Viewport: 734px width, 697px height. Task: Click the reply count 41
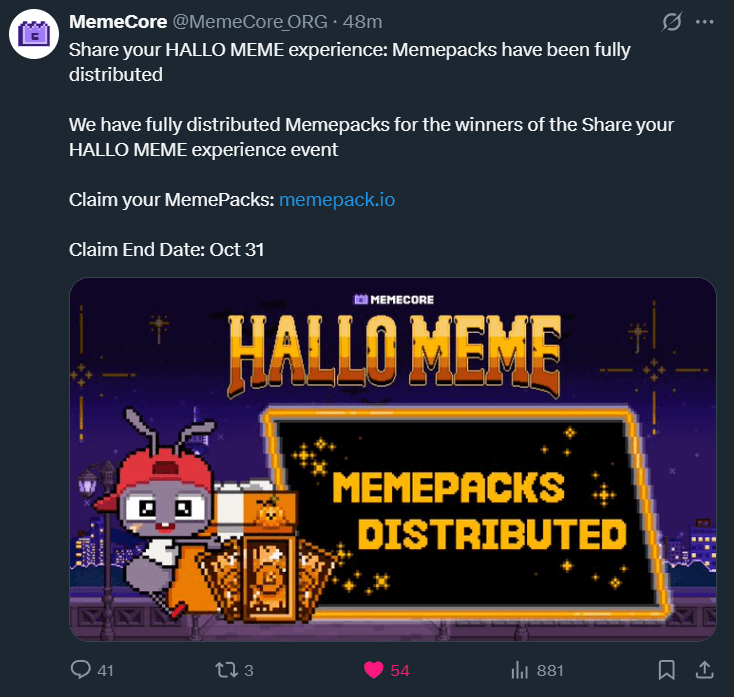(105, 671)
